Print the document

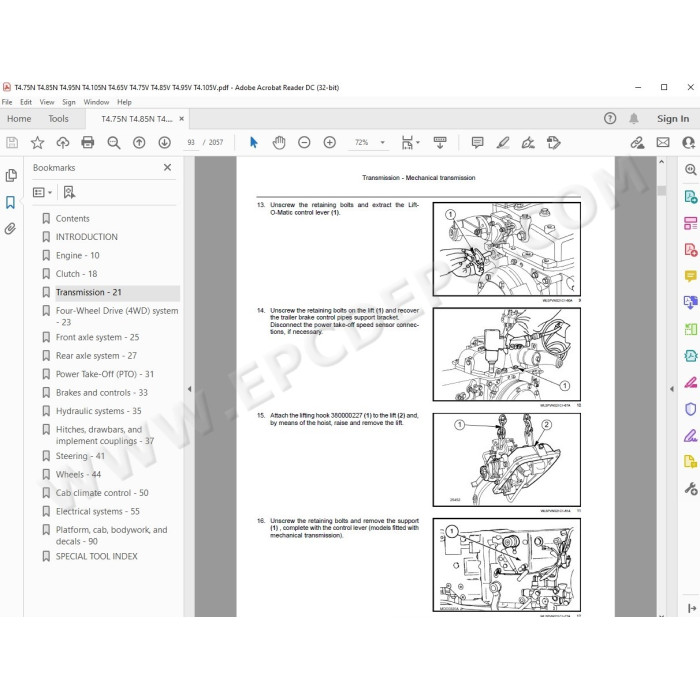click(88, 142)
